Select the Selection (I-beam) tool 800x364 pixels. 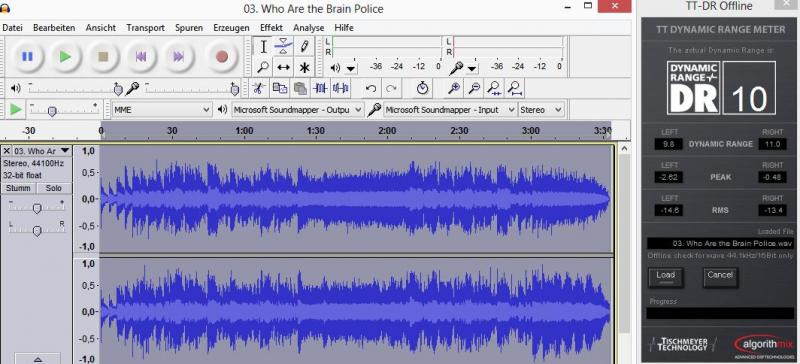click(x=263, y=47)
